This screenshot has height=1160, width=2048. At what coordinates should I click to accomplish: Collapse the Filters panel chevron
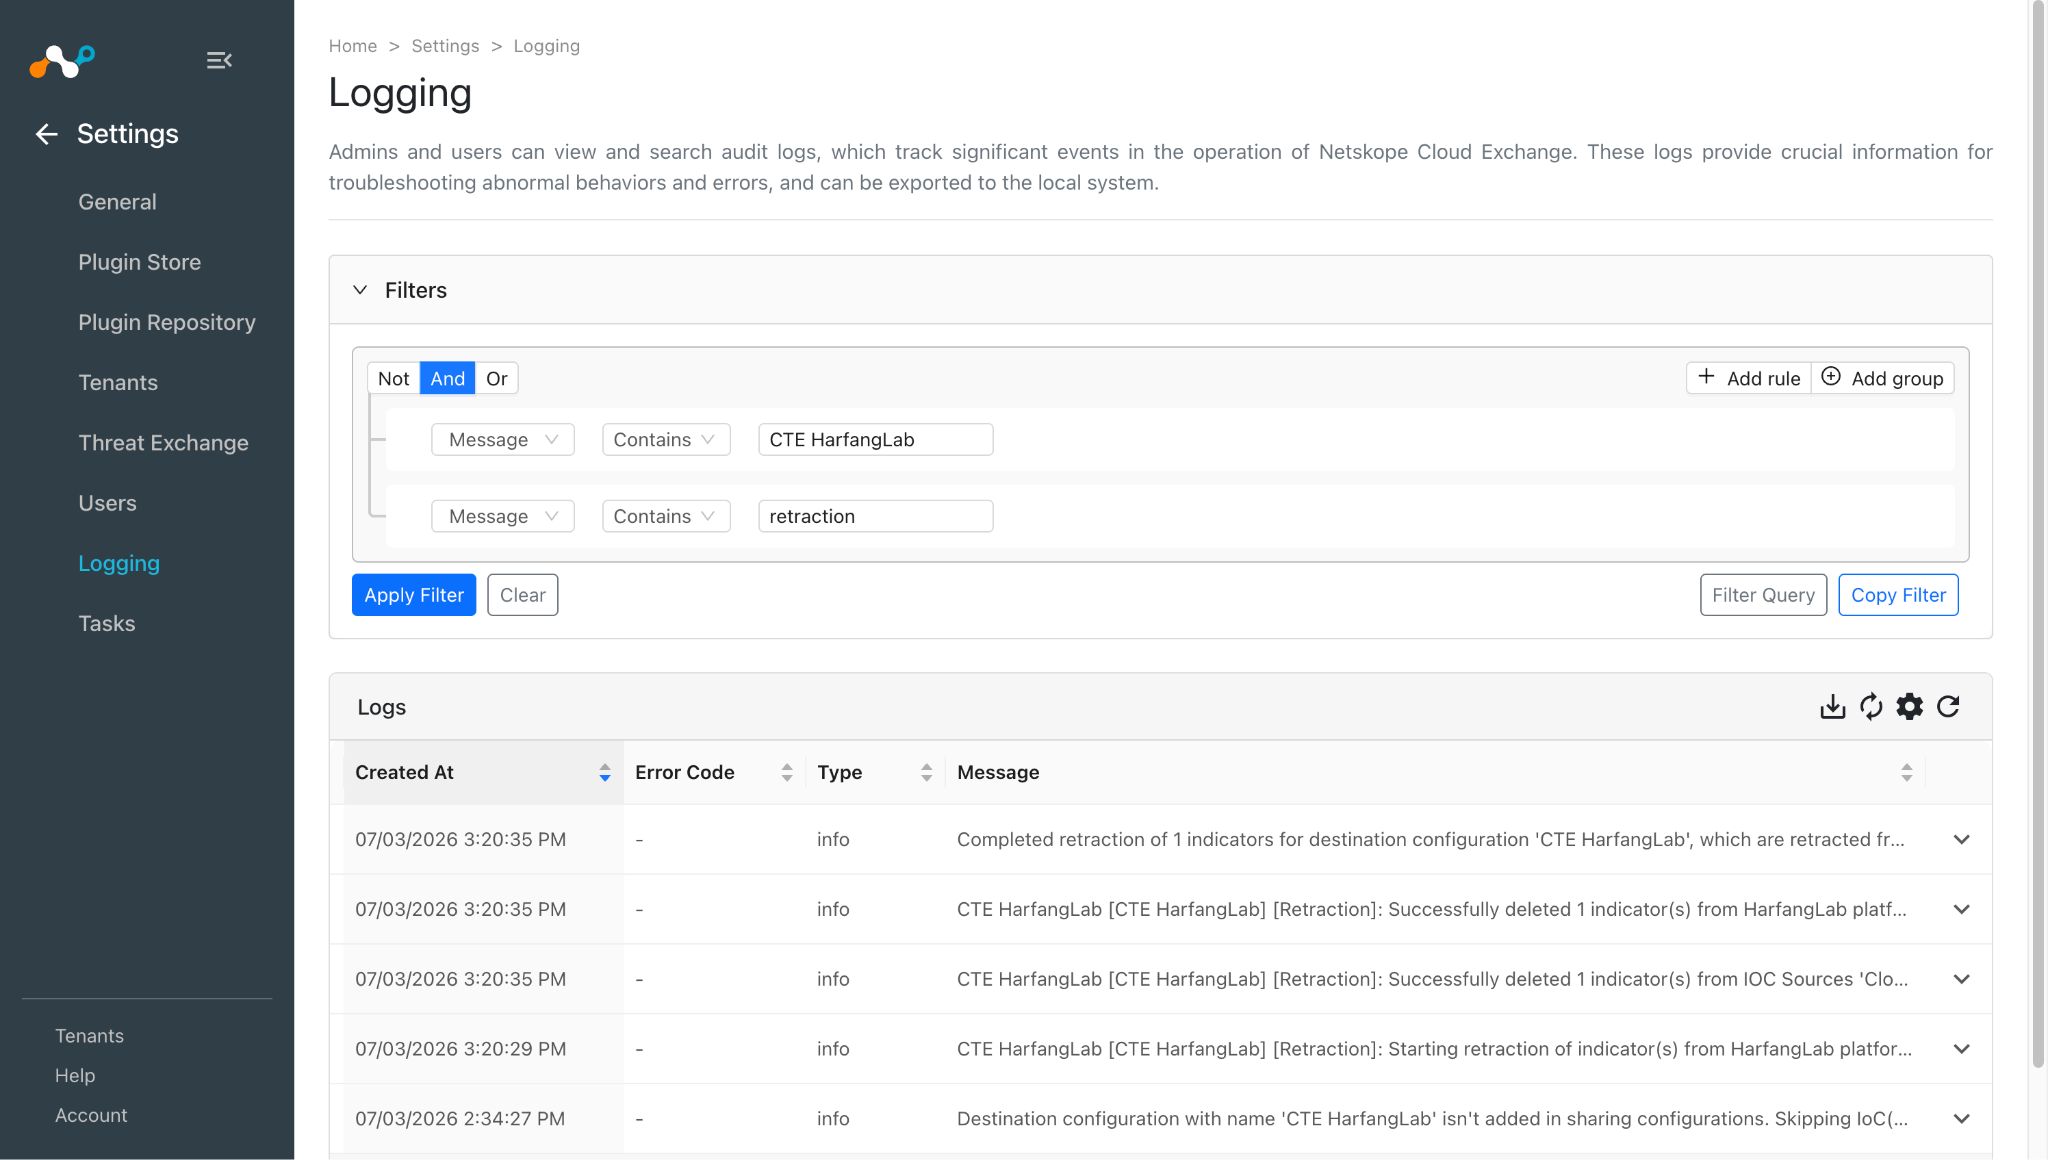[360, 290]
